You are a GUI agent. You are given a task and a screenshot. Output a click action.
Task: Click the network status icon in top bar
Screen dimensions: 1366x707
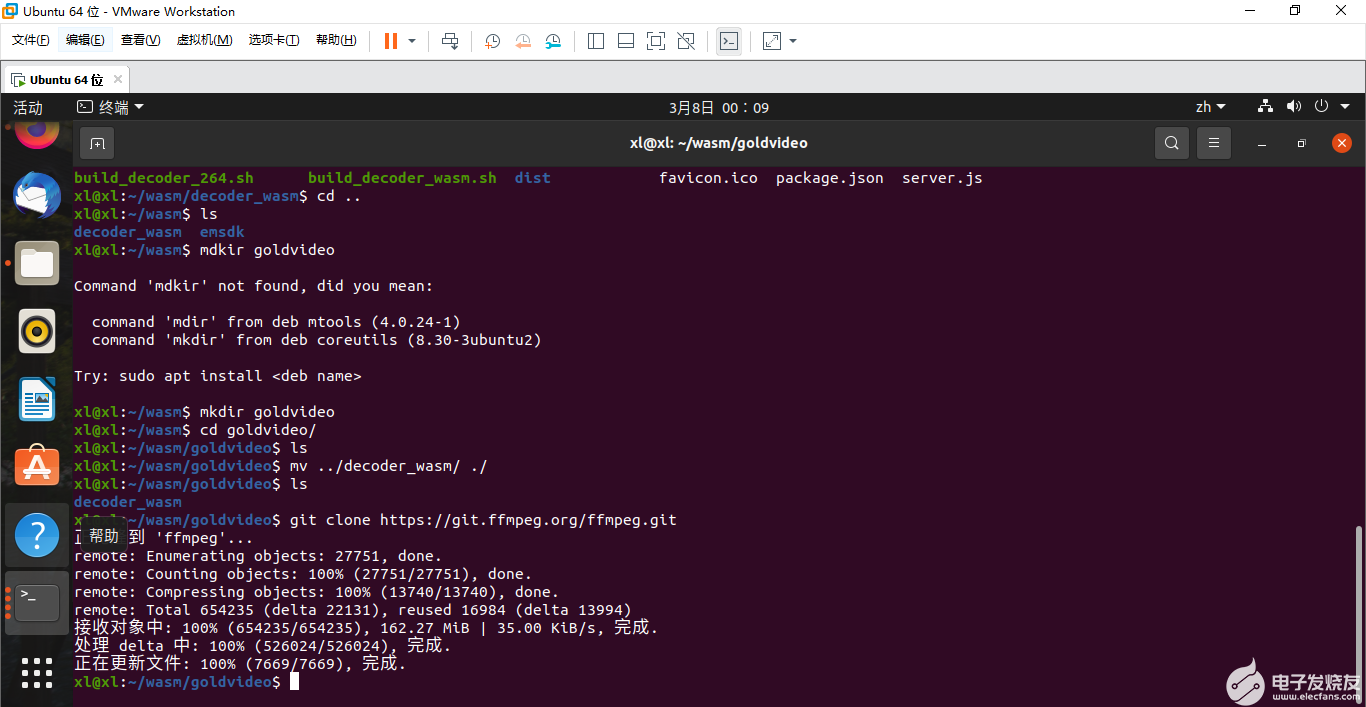pos(1265,106)
